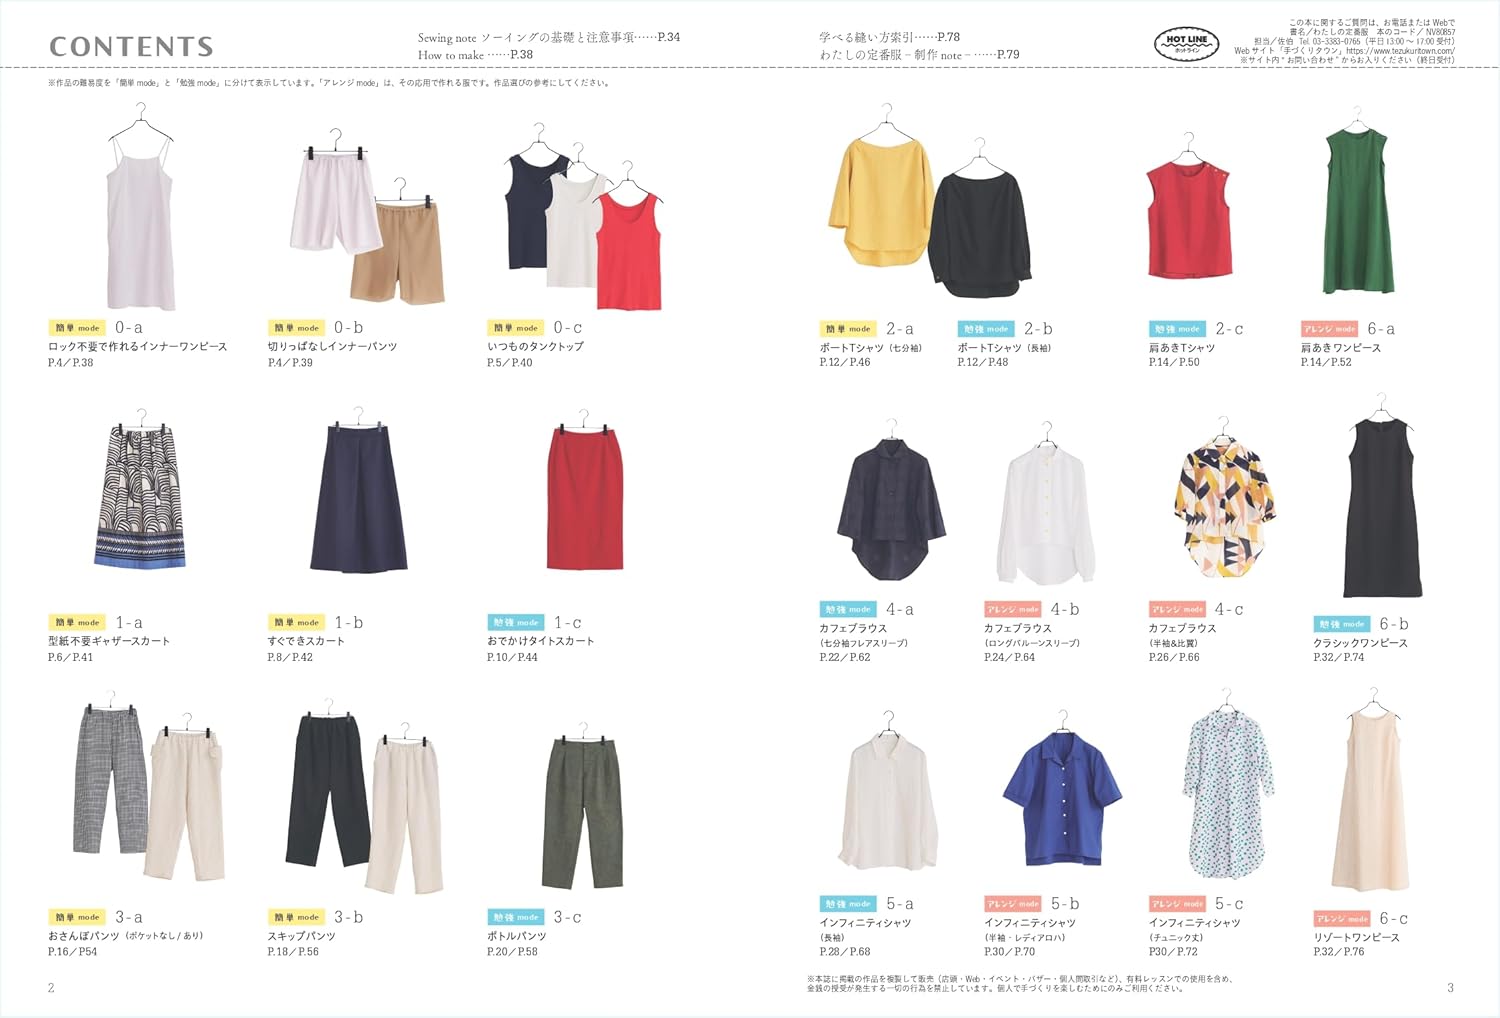Click the tezukuritown.com website URL
1500x1018 pixels.
point(1400,51)
